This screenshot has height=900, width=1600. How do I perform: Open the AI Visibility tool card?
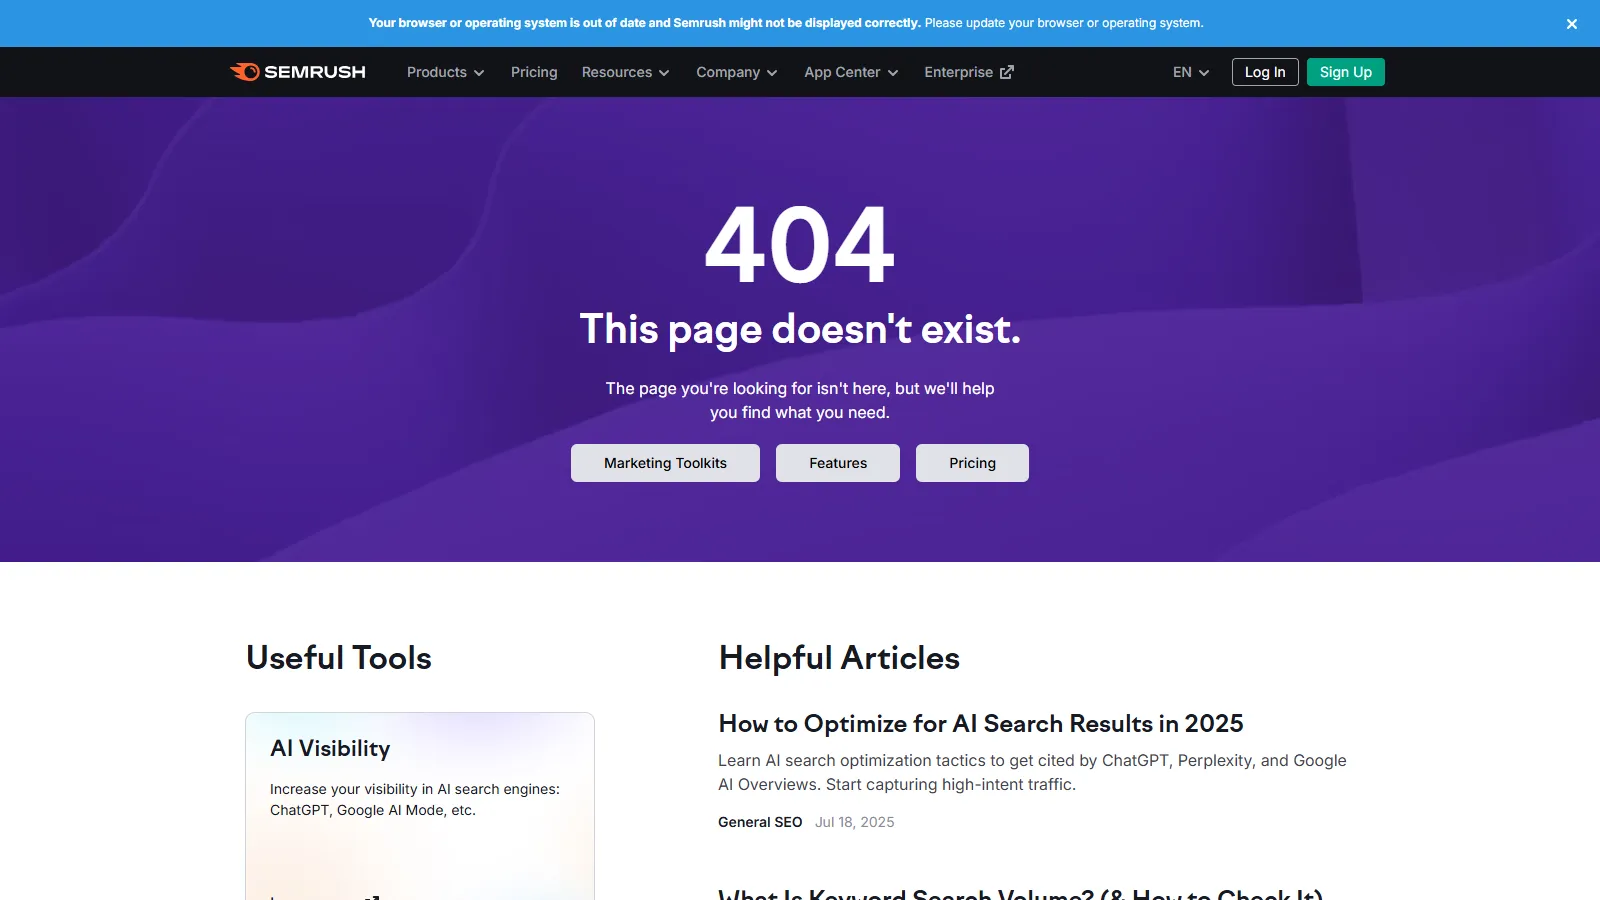pos(420,800)
